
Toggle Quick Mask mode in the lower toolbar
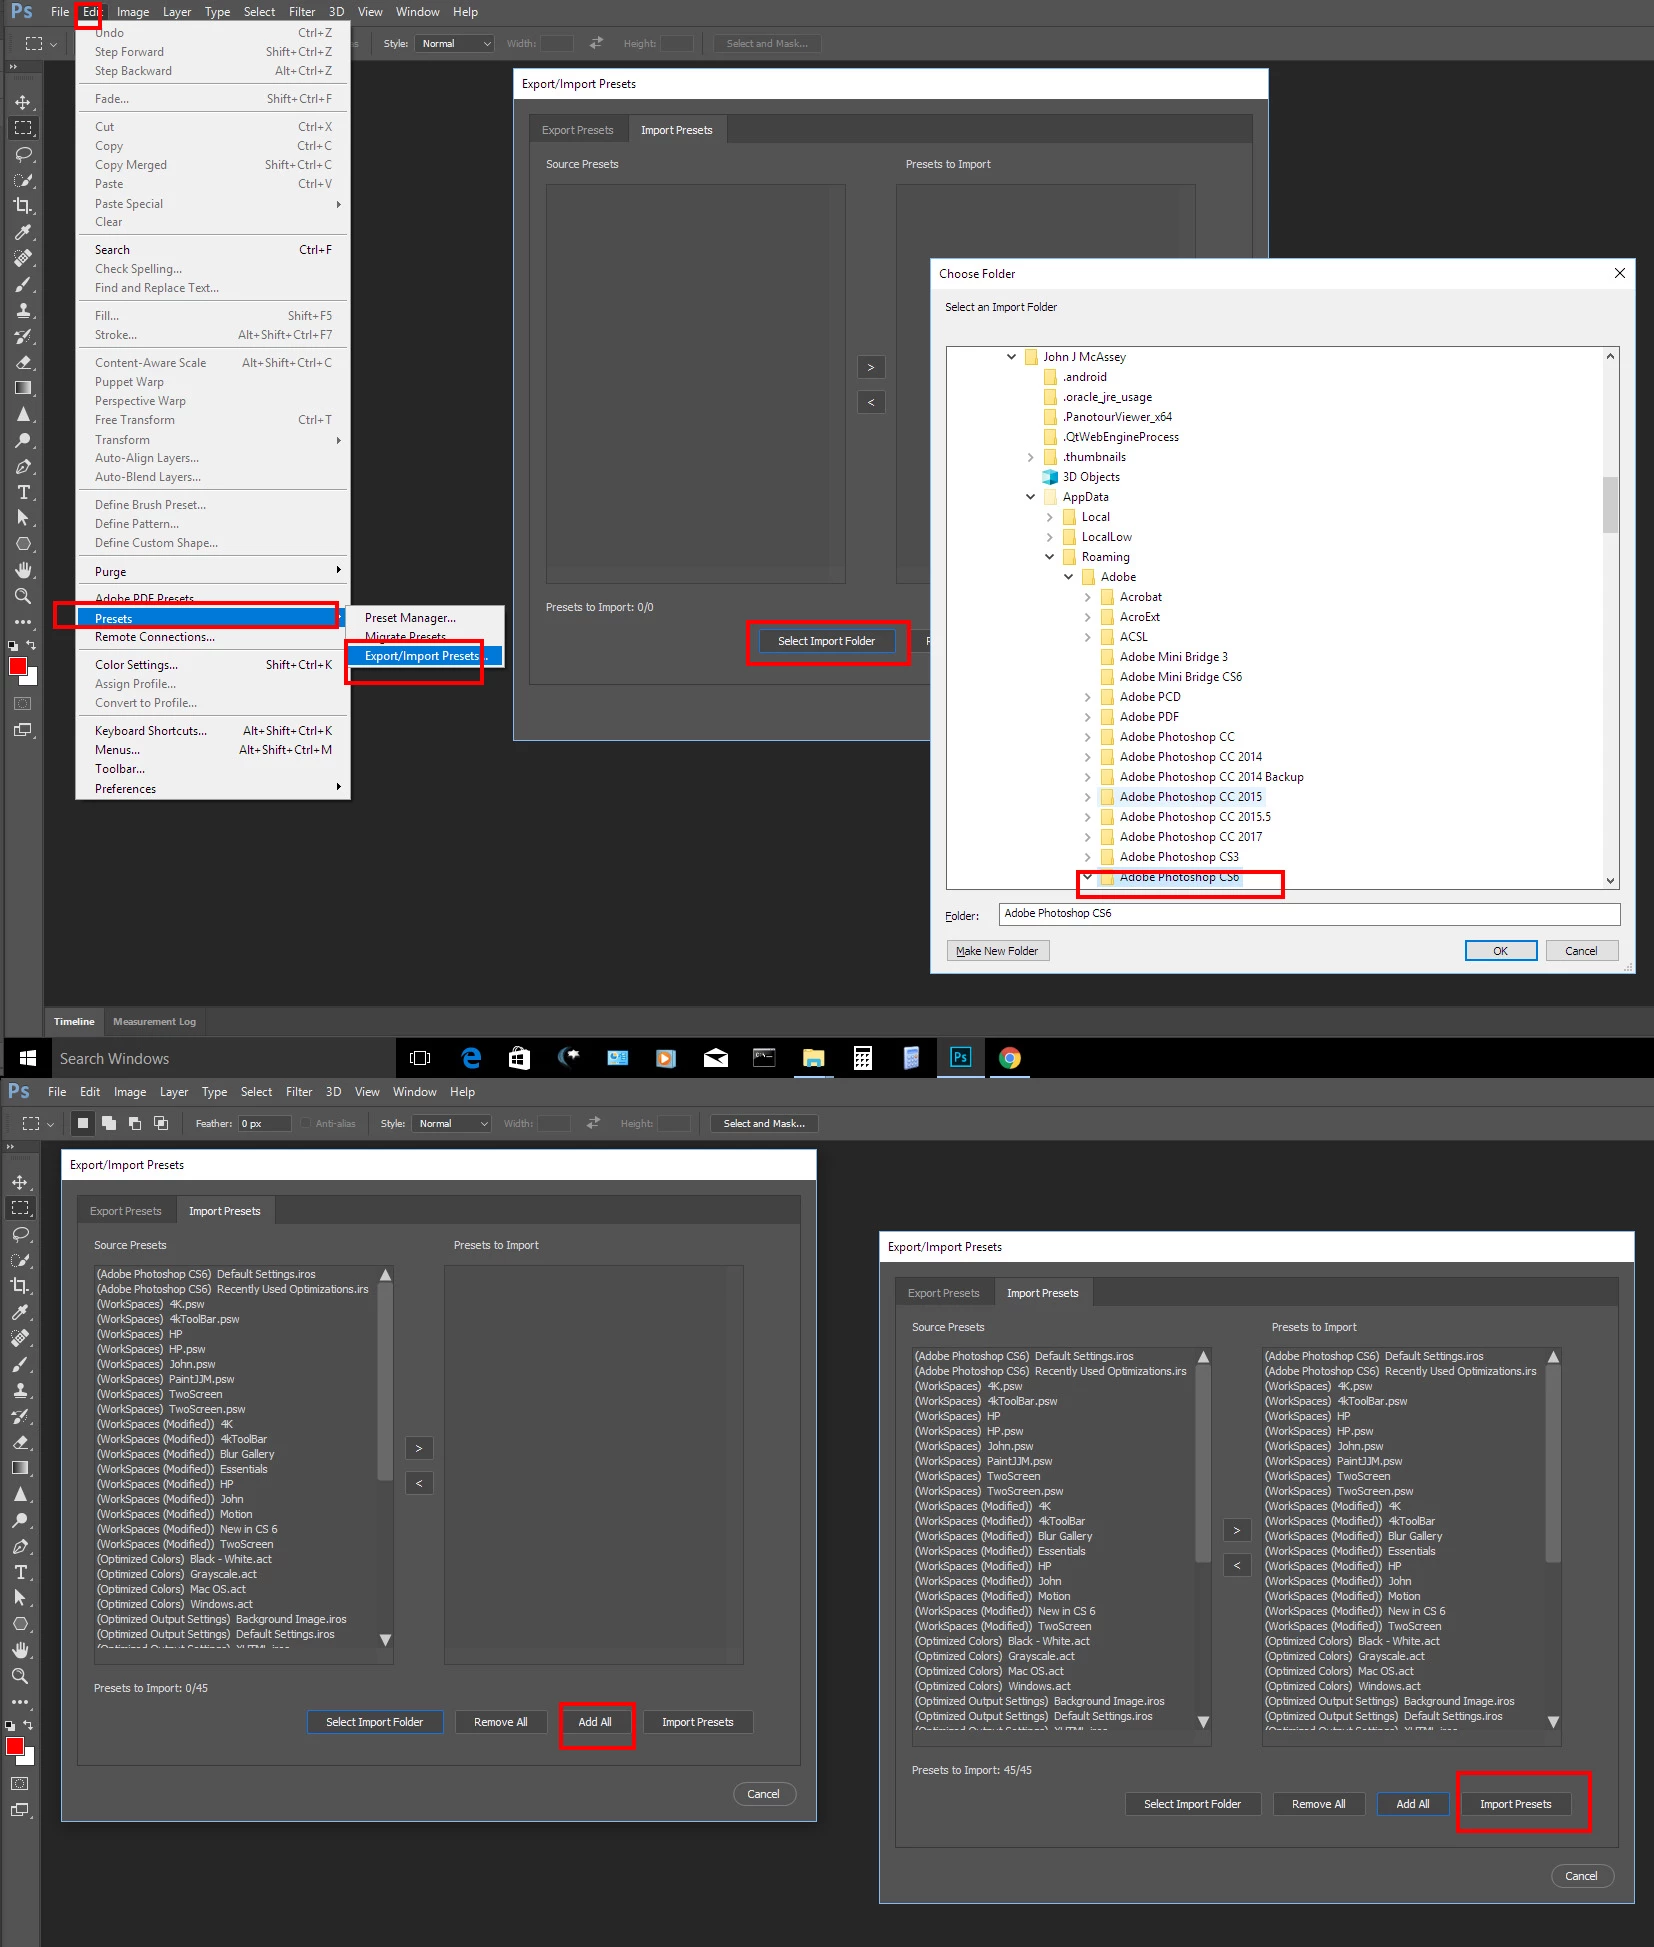(20, 1784)
